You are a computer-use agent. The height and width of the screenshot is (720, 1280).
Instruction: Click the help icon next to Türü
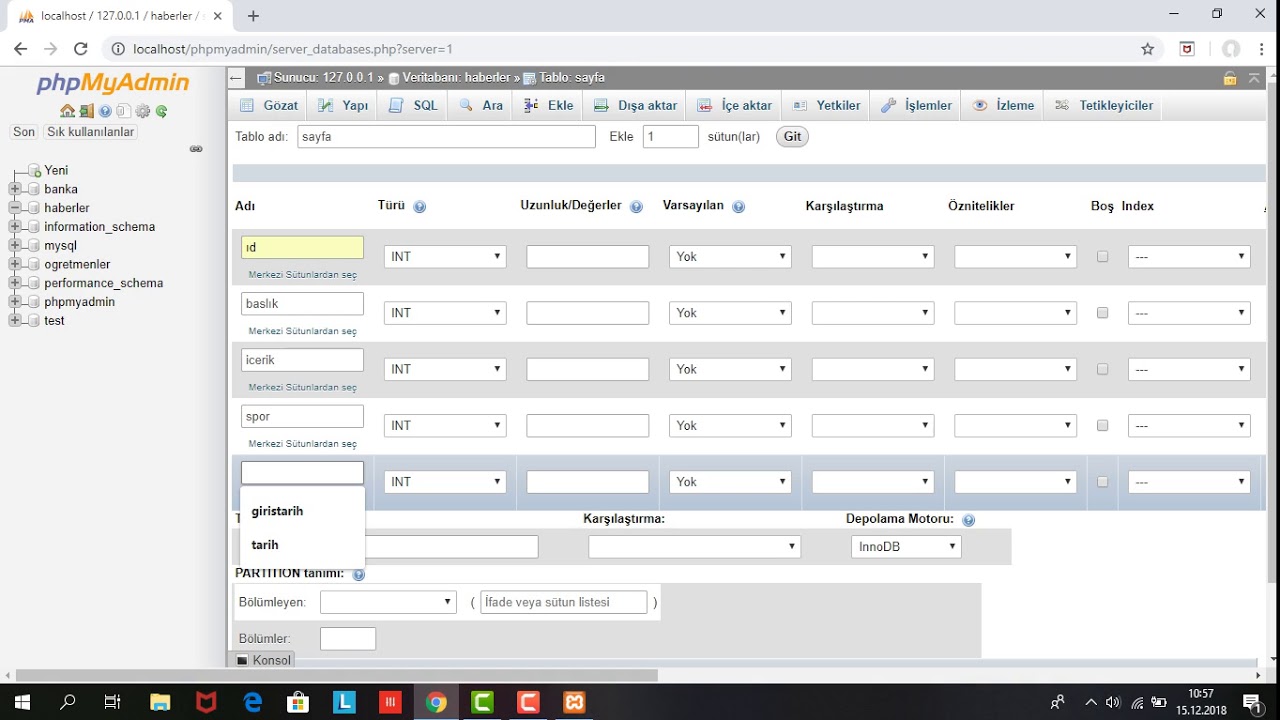click(419, 207)
